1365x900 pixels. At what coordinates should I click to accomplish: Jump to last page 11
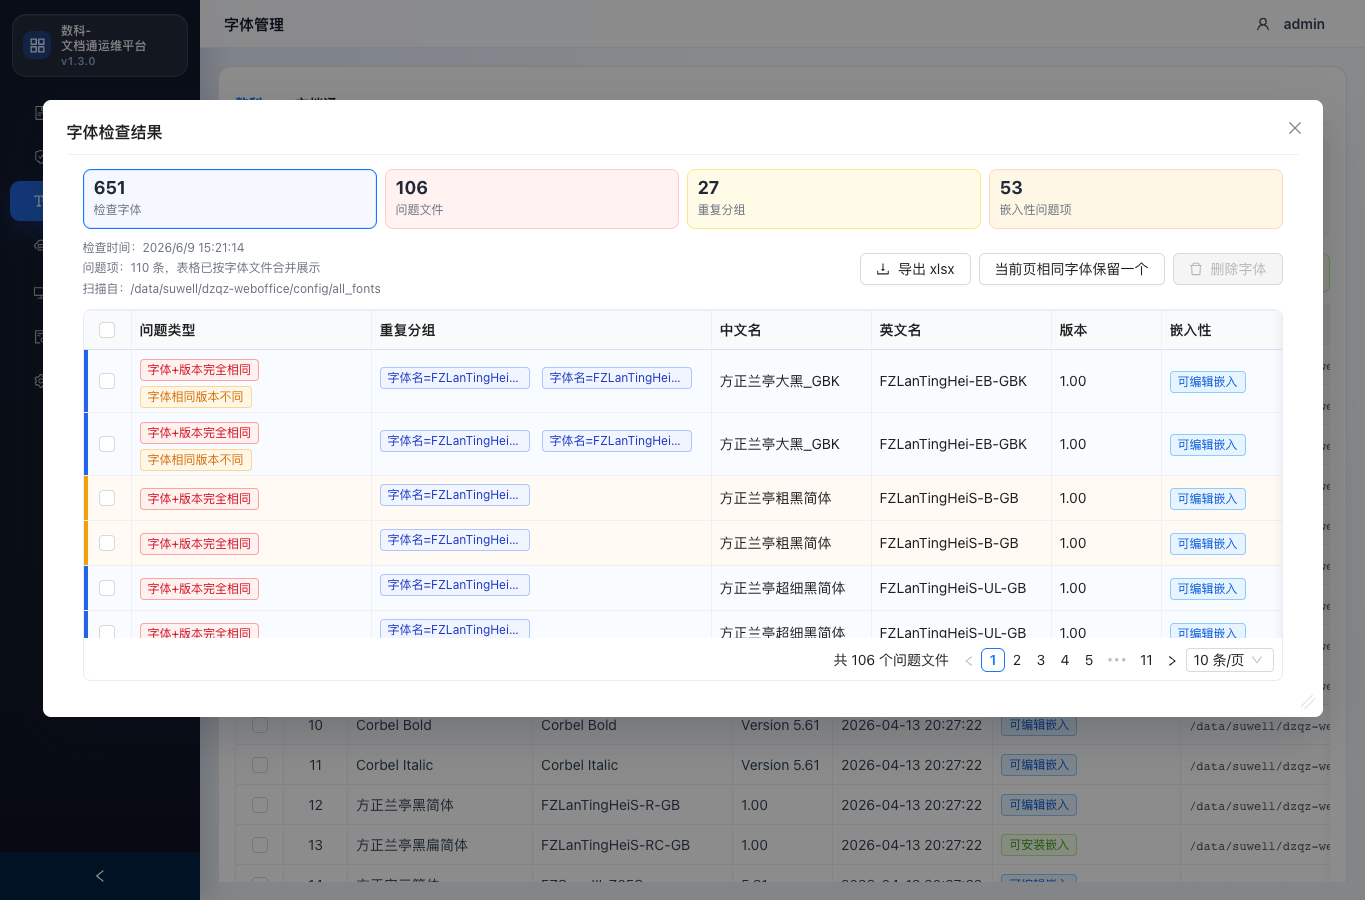click(1146, 660)
